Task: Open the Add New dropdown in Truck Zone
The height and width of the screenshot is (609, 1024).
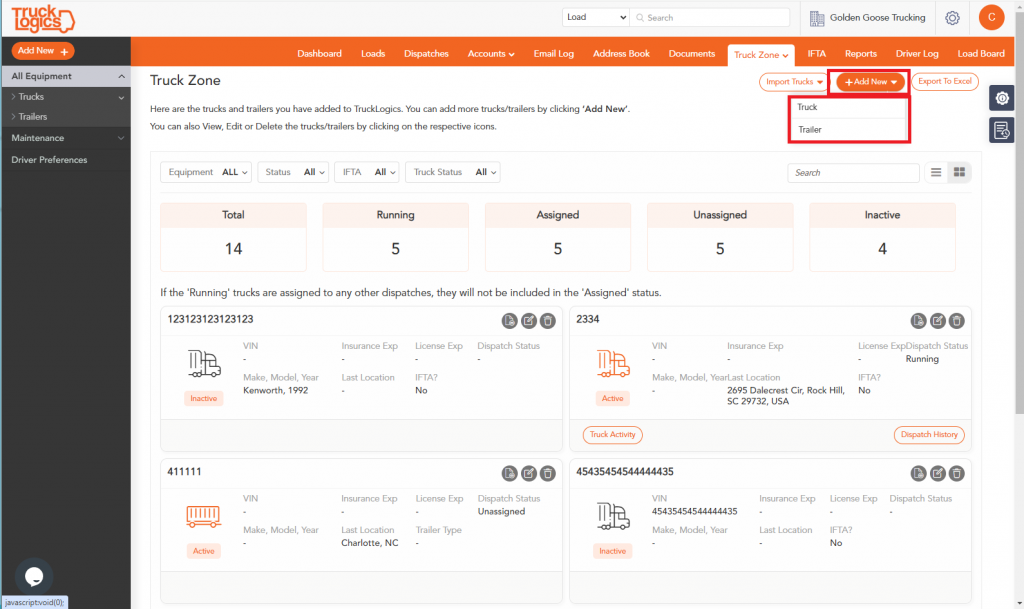Action: tap(871, 82)
